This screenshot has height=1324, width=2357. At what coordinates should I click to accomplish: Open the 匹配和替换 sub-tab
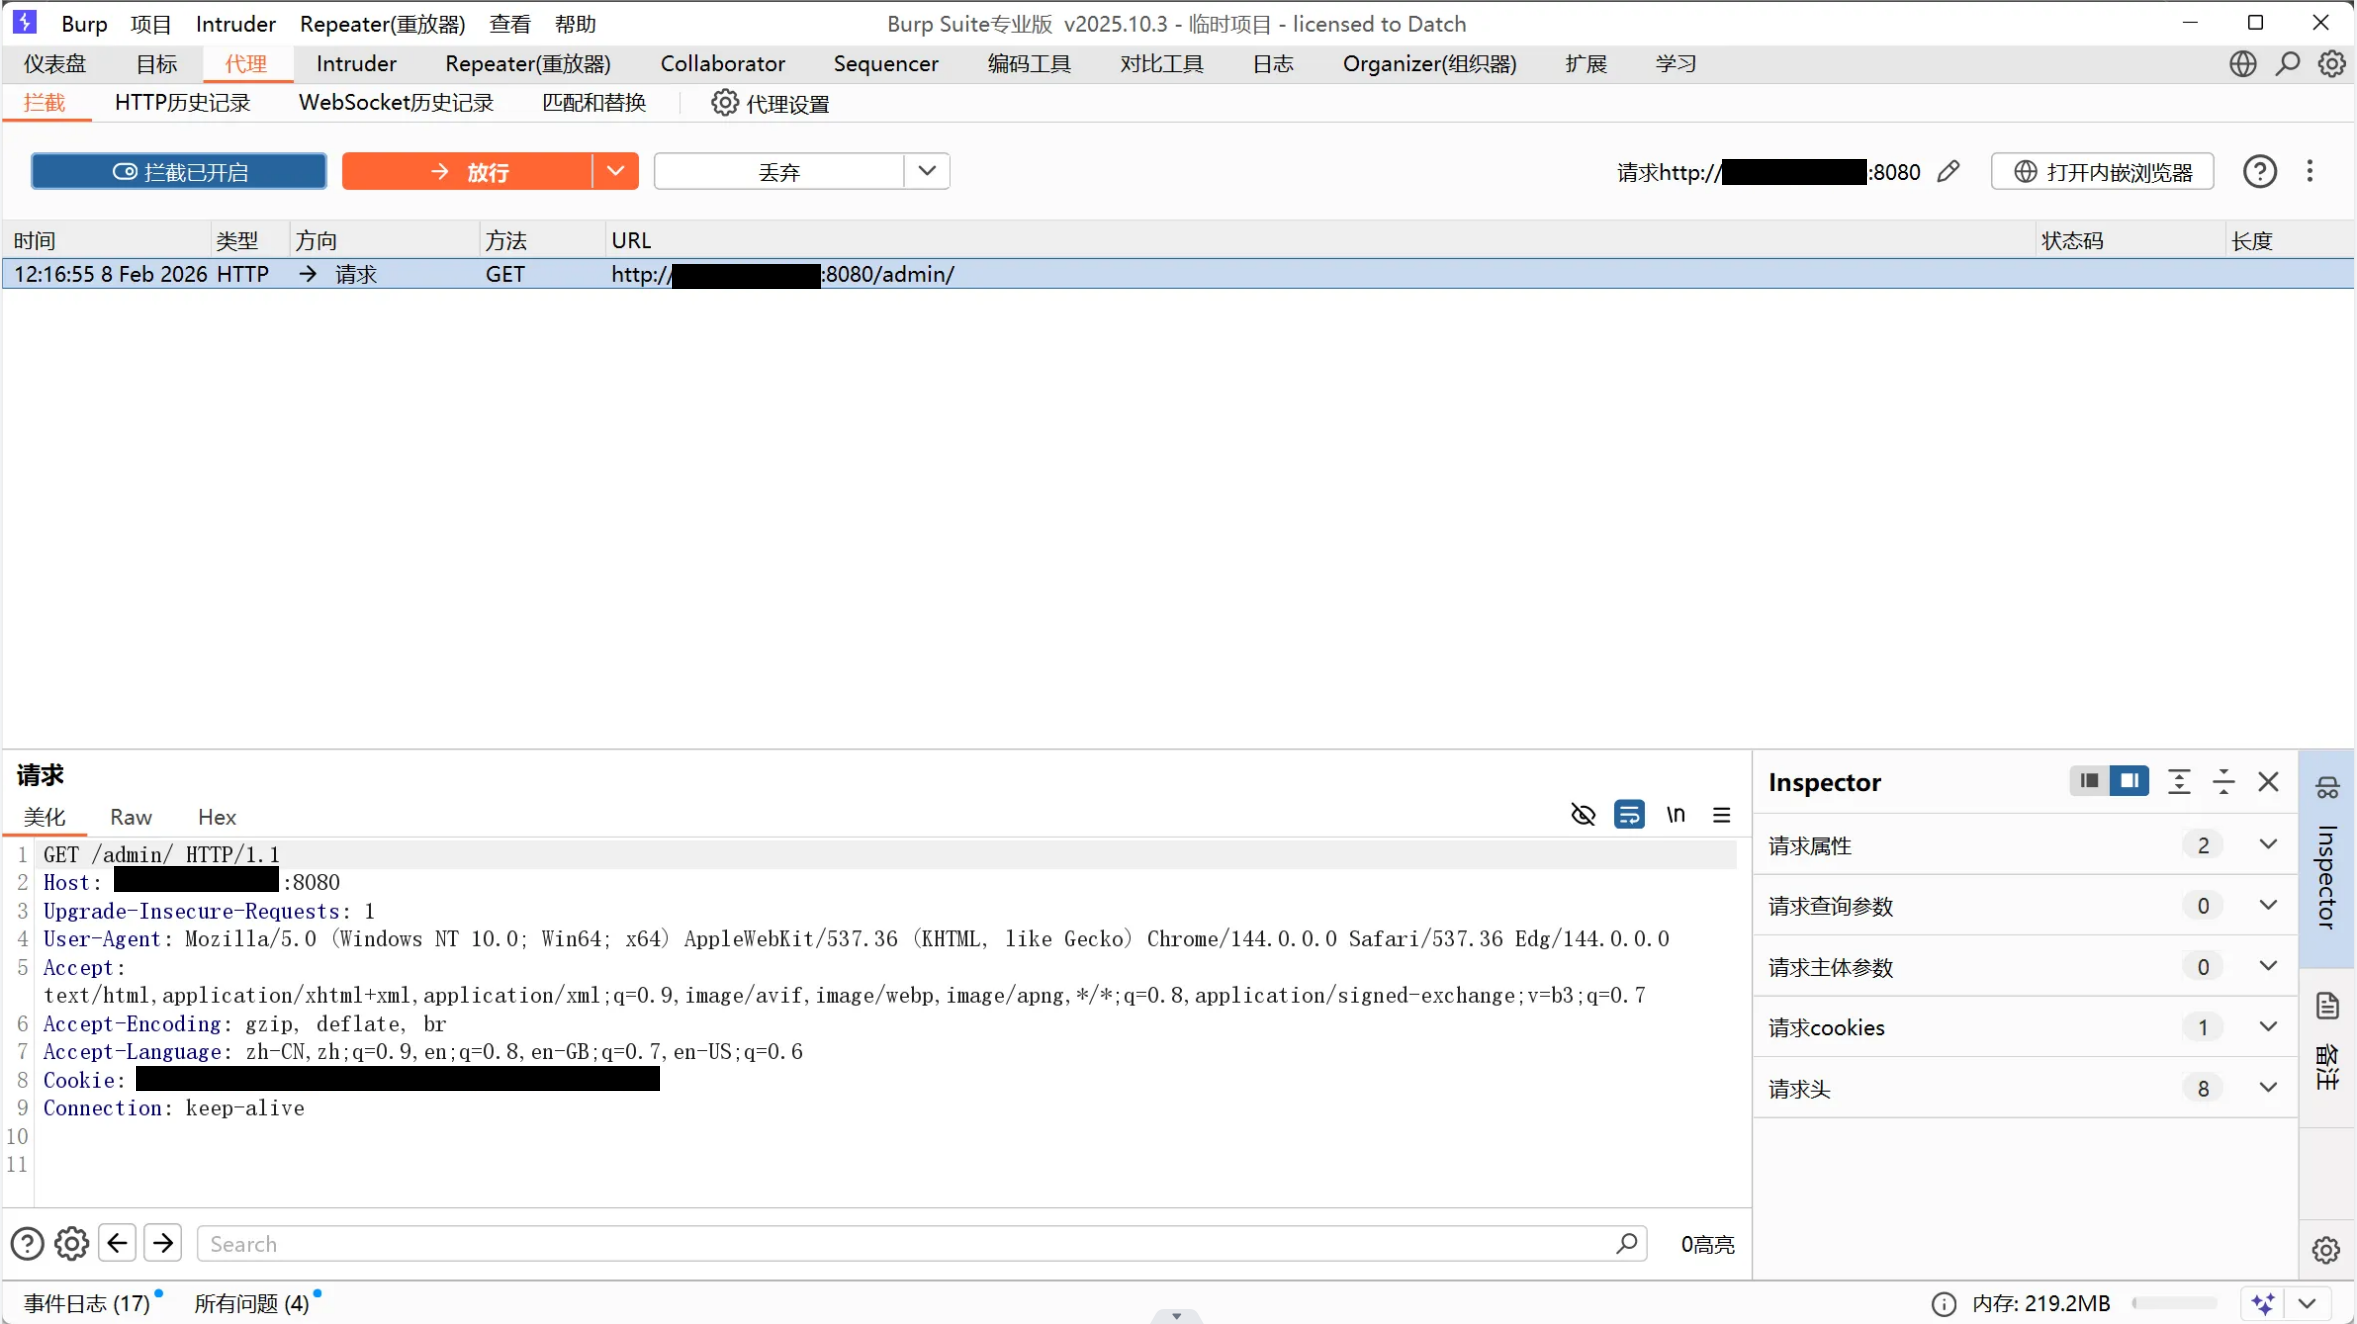594,103
